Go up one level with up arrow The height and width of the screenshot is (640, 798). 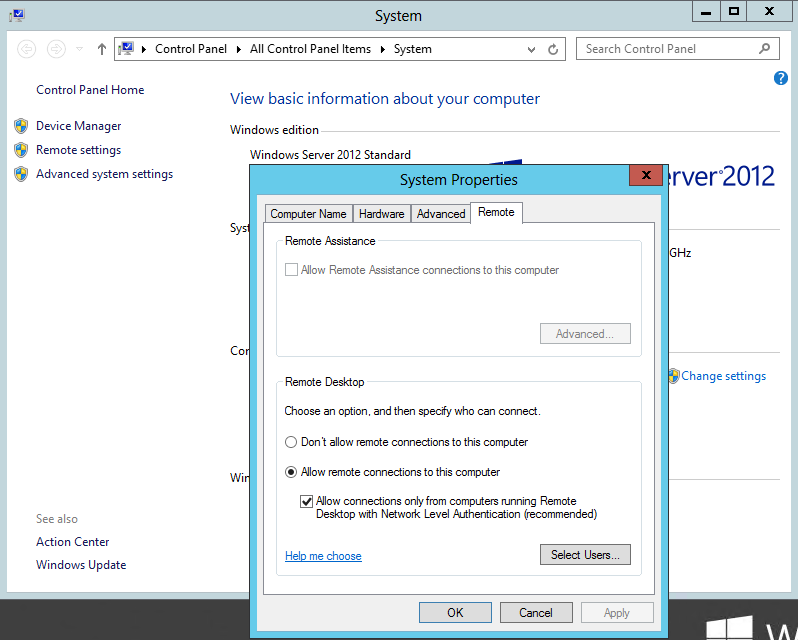pos(102,49)
